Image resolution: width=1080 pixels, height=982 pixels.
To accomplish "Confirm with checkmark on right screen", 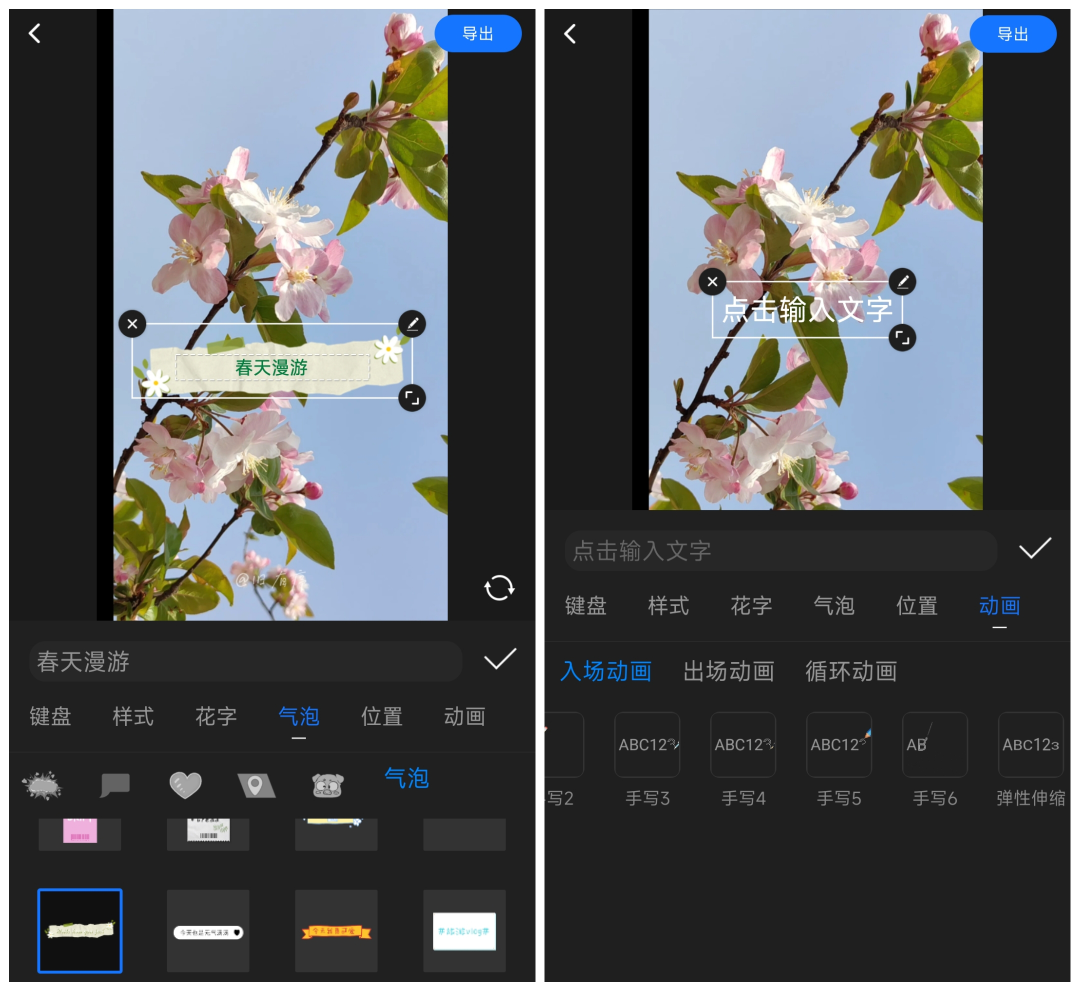I will pyautogui.click(x=1035, y=548).
